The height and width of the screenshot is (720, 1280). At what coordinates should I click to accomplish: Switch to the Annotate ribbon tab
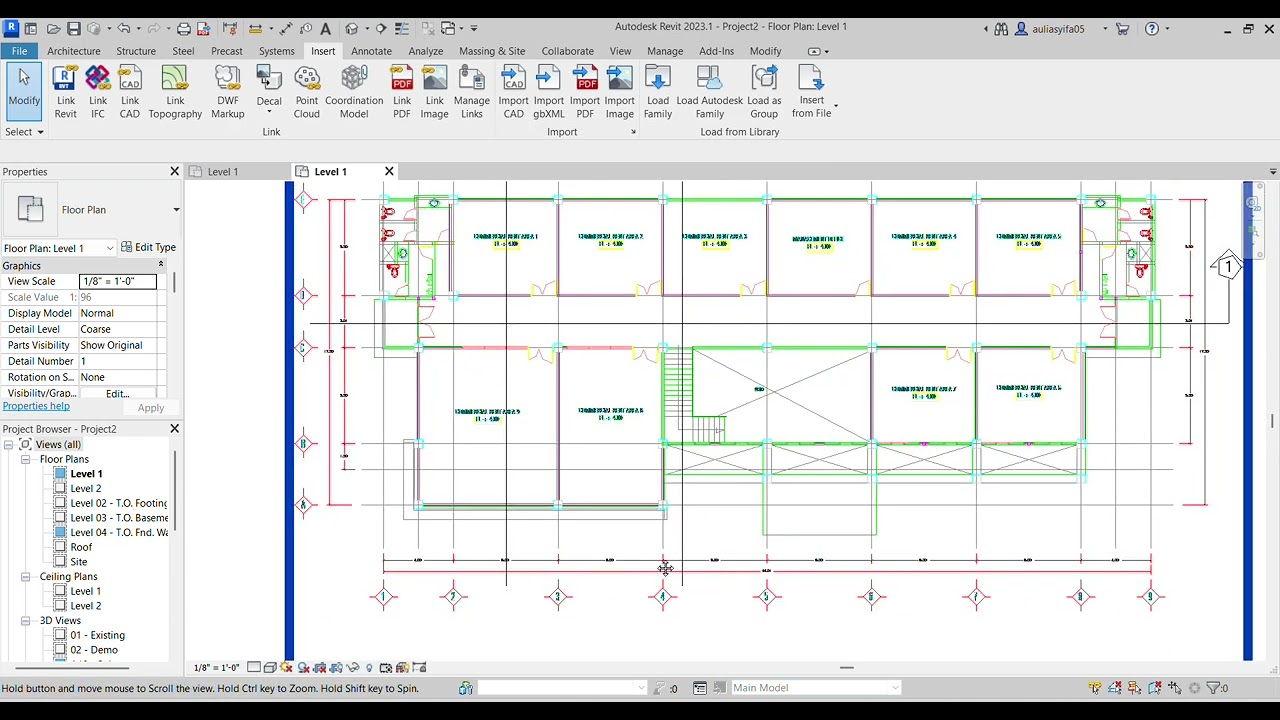(x=371, y=51)
